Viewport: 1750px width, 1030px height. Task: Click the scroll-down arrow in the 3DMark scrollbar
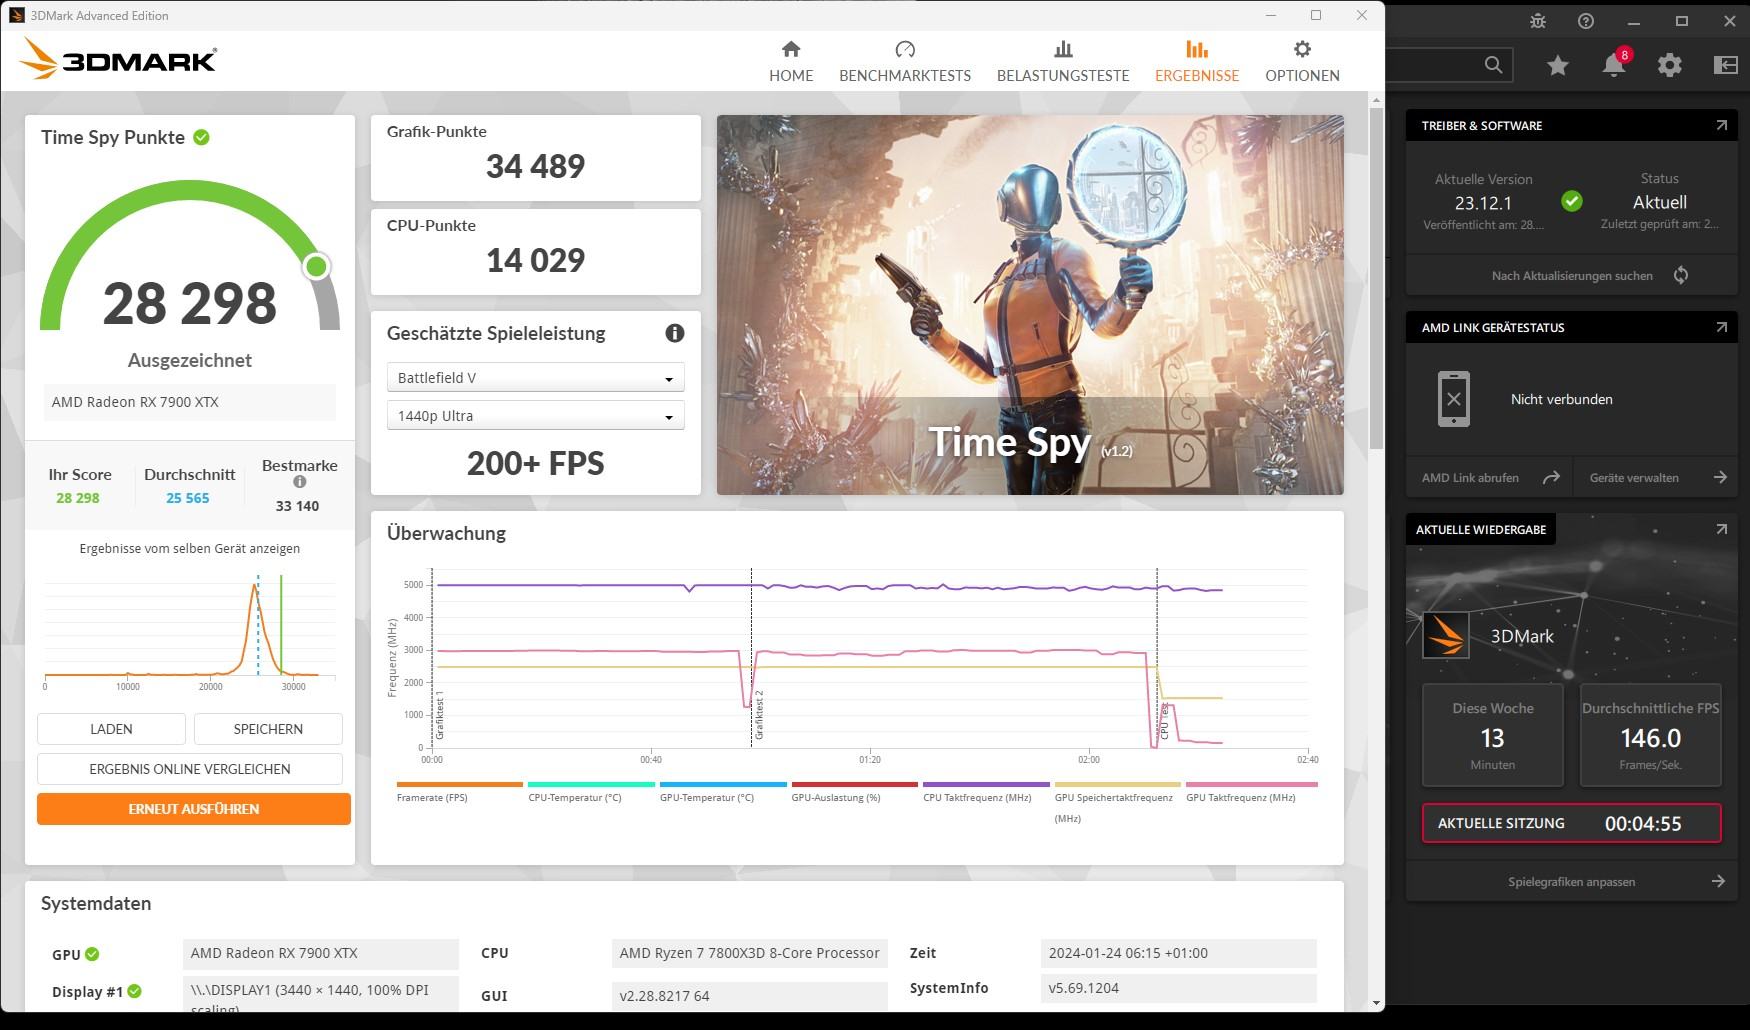pyautogui.click(x=1376, y=1003)
